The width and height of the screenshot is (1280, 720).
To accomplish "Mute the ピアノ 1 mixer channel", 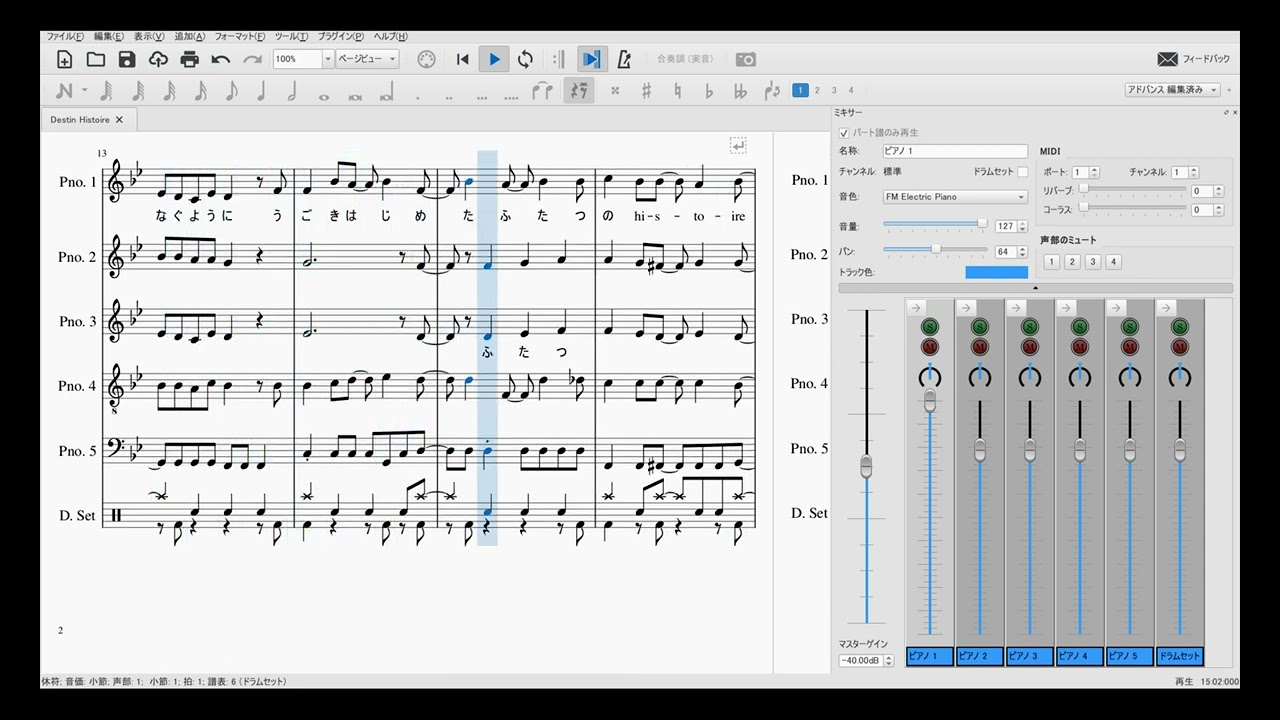I will pos(930,347).
